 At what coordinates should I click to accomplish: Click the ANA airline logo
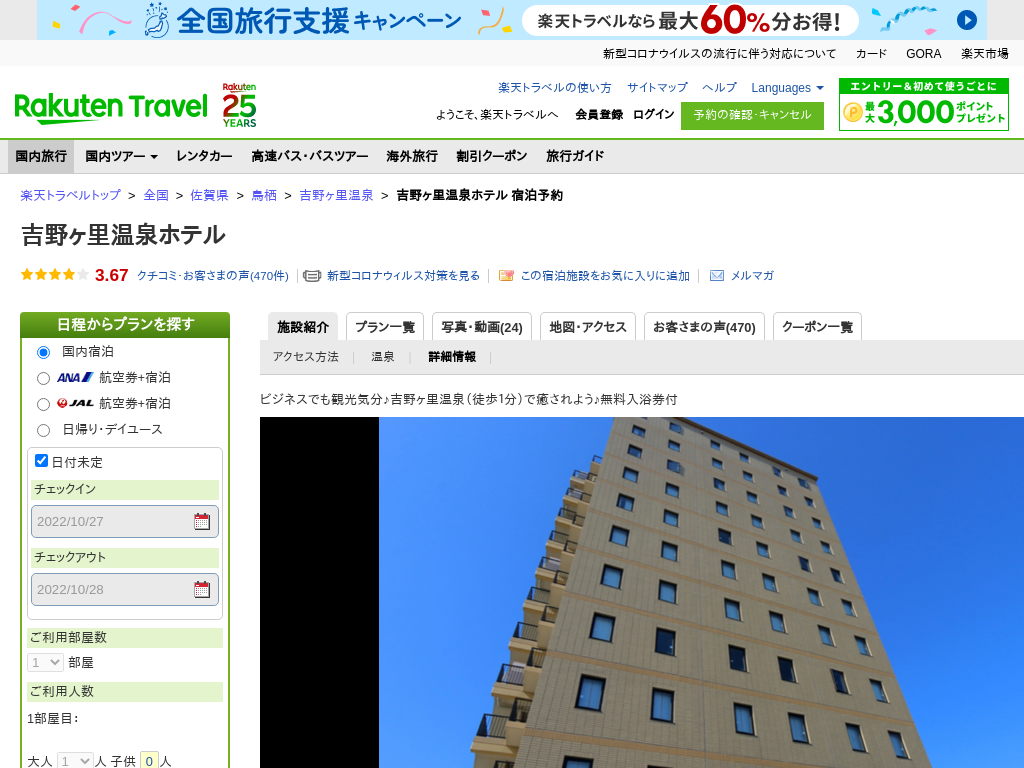coord(75,377)
